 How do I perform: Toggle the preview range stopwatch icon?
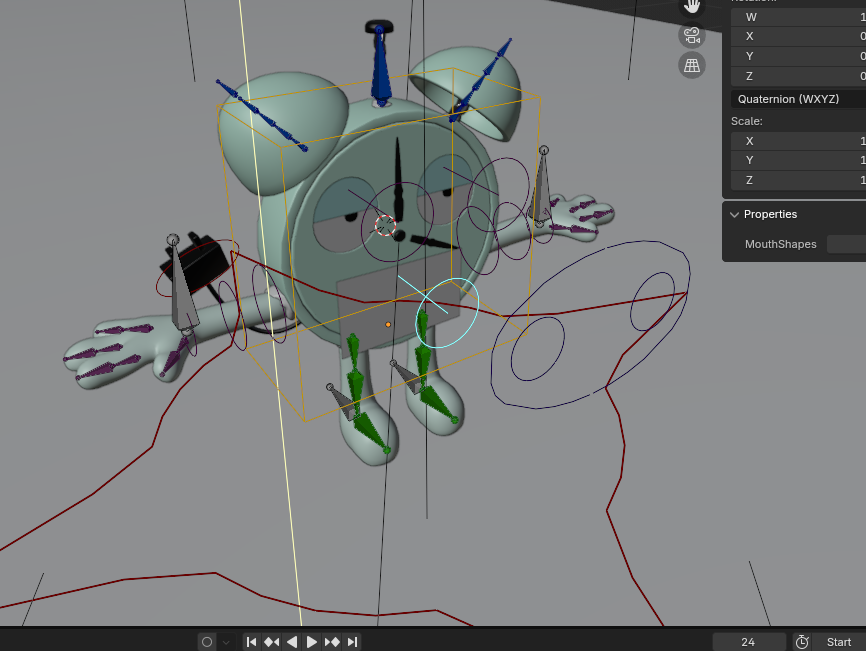coord(802,642)
